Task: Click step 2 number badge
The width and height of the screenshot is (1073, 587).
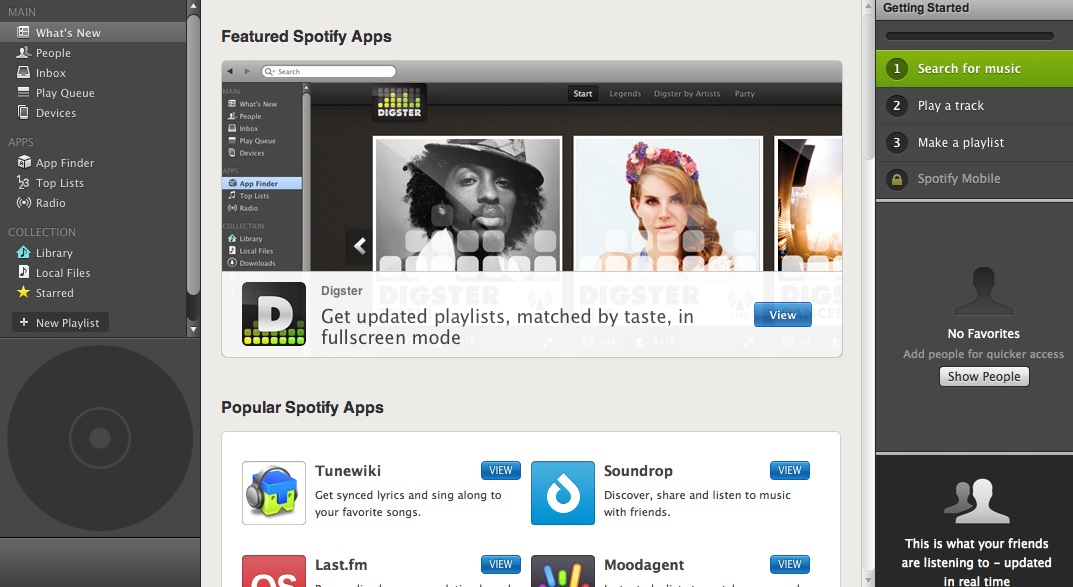Action: (x=896, y=105)
